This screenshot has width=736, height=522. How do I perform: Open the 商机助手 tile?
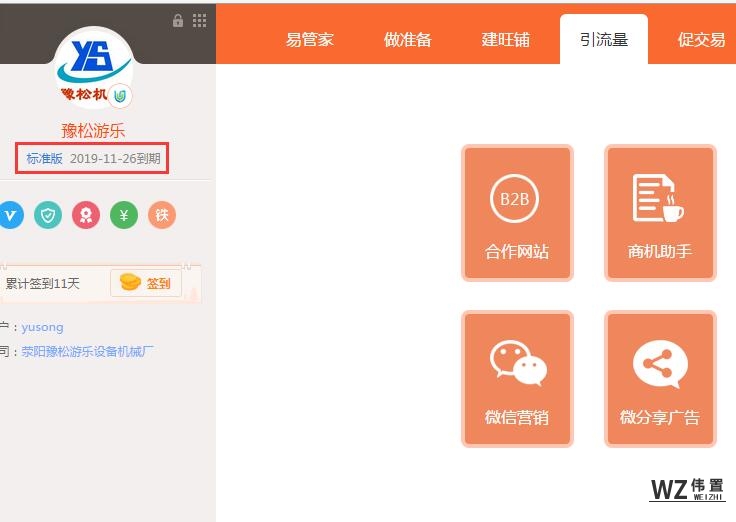[x=660, y=213]
